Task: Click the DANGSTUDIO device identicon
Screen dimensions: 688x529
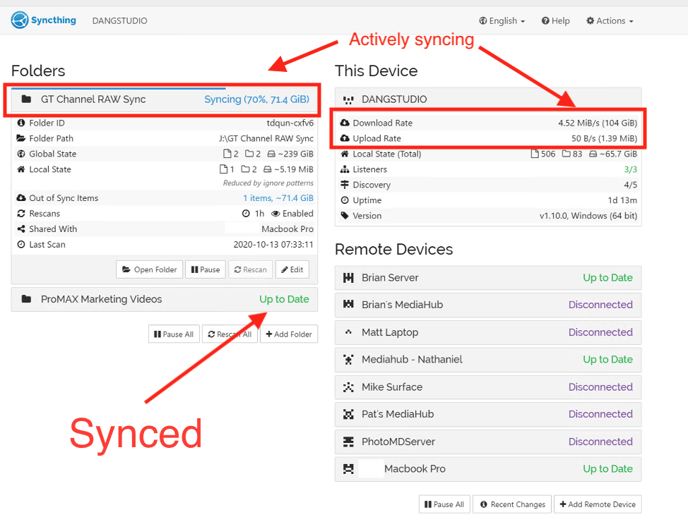Action: [348, 100]
